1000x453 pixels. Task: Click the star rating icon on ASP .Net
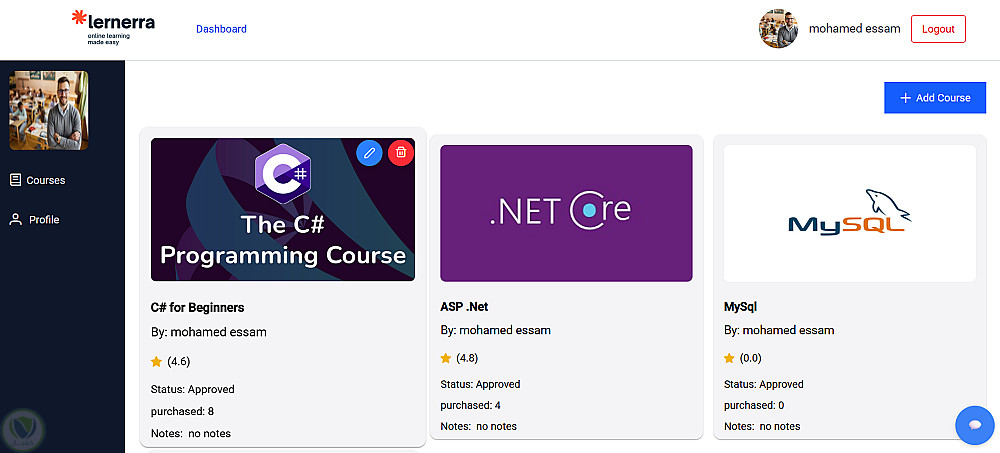click(446, 358)
